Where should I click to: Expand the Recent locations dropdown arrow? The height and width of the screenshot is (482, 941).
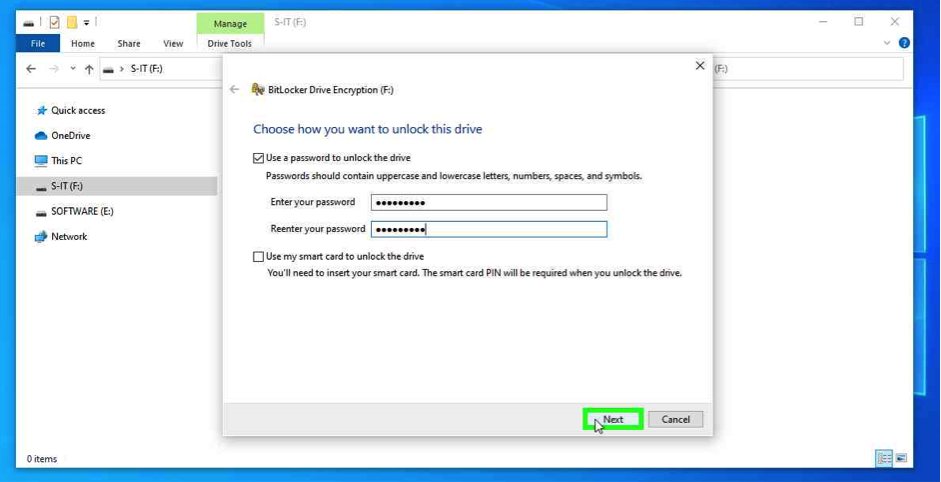point(72,69)
